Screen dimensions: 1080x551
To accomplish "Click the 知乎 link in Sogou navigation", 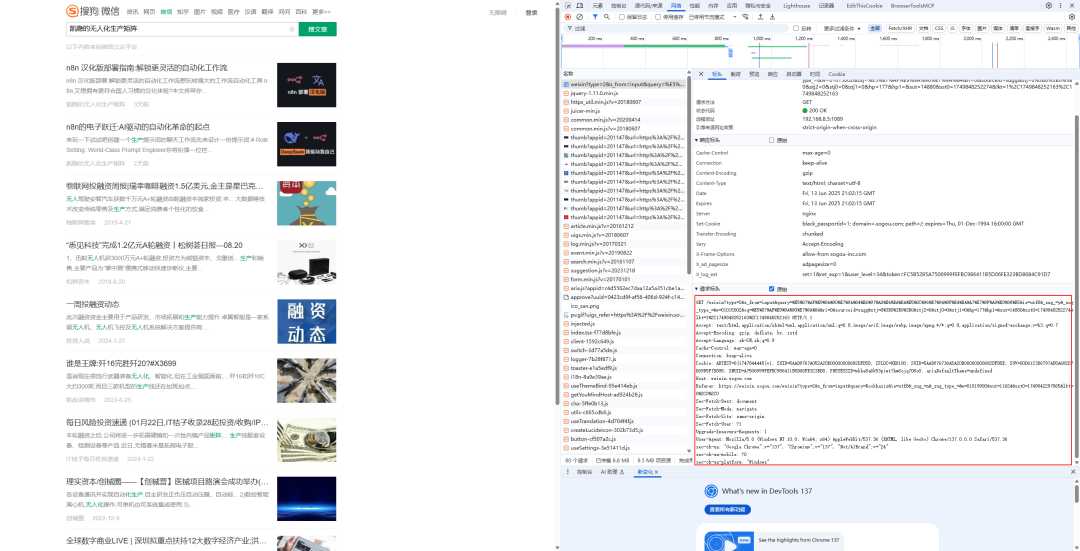I will click(183, 12).
